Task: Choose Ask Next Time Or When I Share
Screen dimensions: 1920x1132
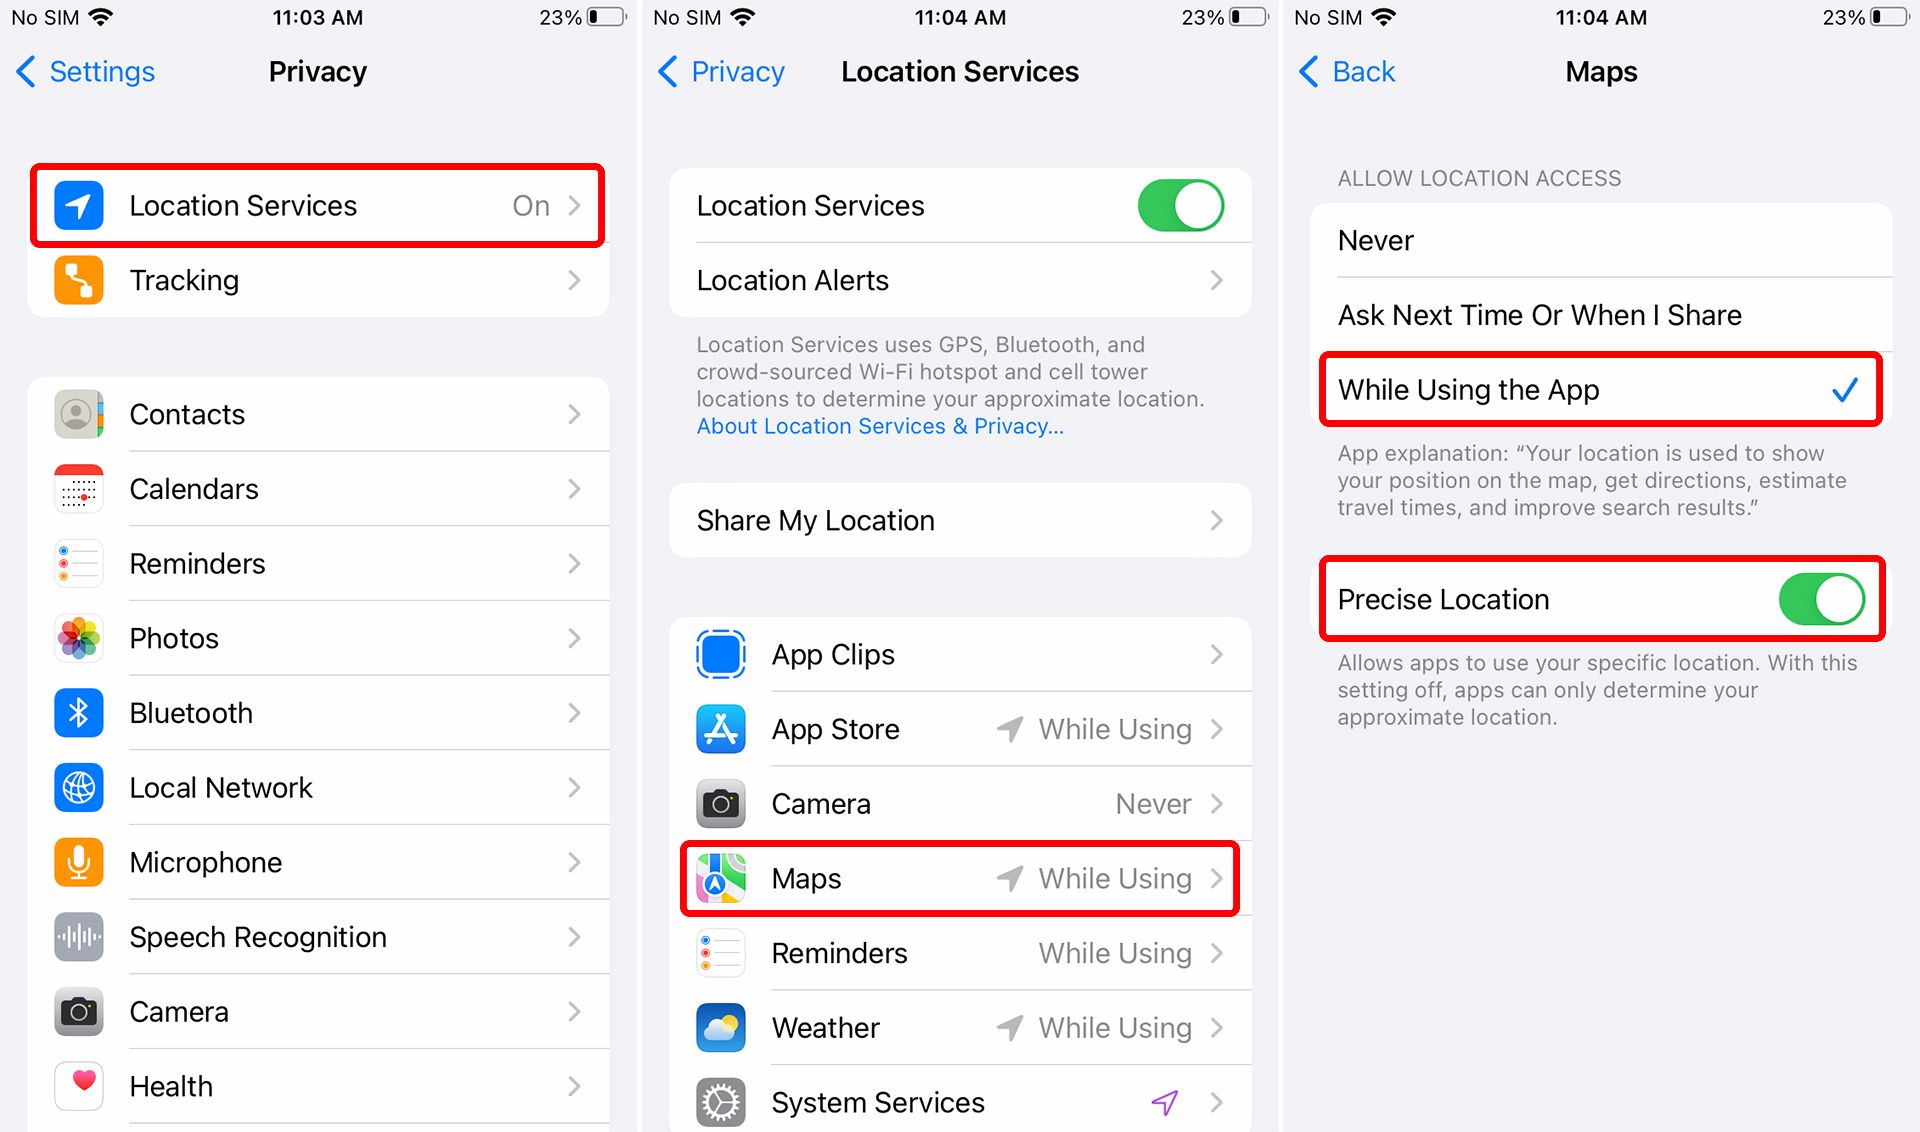Action: click(1601, 315)
